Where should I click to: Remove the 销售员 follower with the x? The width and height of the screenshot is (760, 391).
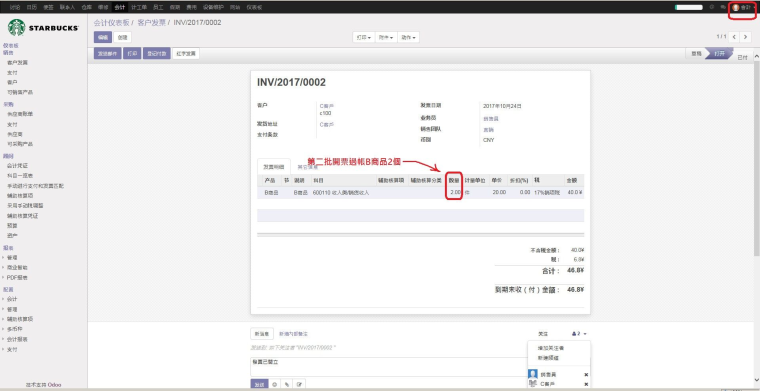pos(586,375)
